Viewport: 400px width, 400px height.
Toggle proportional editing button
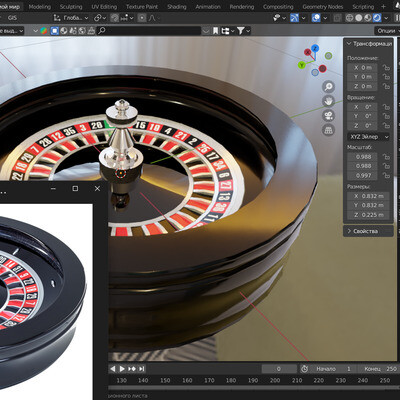[x=142, y=18]
